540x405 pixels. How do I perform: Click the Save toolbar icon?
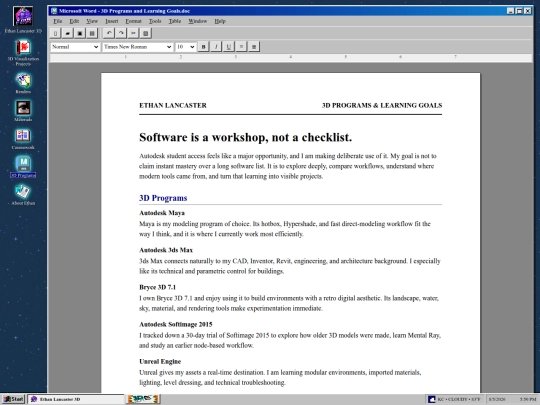tap(80, 33)
